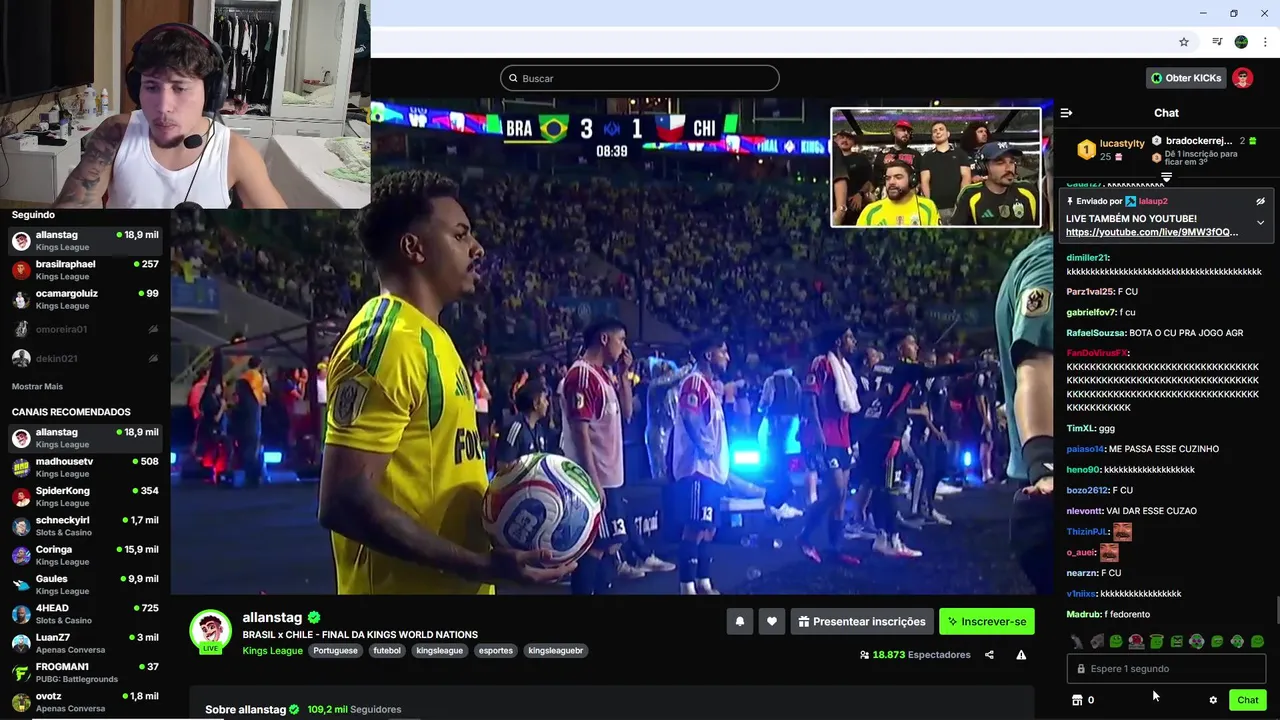Viewport: 1280px width, 720px height.
Task: Select the Kings League category link
Action: (x=272, y=650)
